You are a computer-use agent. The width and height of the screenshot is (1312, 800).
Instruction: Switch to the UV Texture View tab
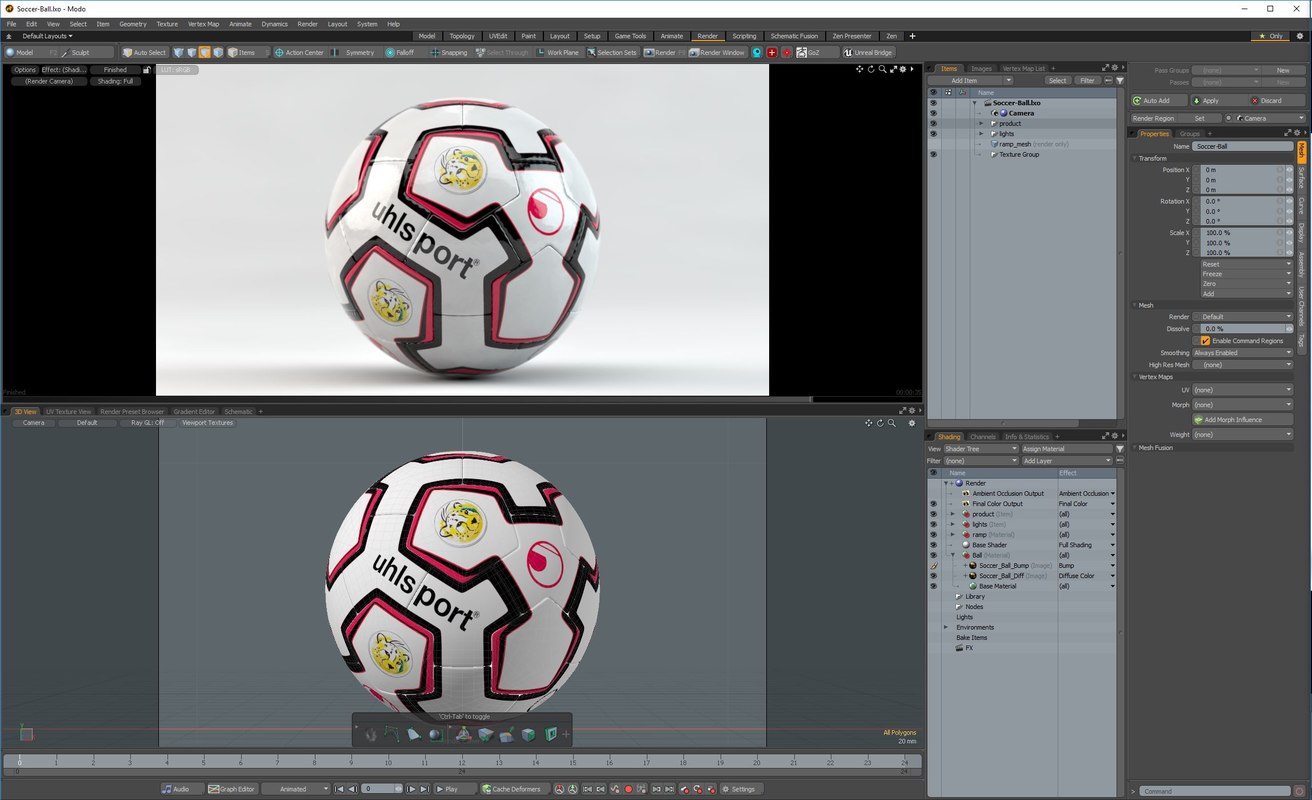tap(68, 411)
